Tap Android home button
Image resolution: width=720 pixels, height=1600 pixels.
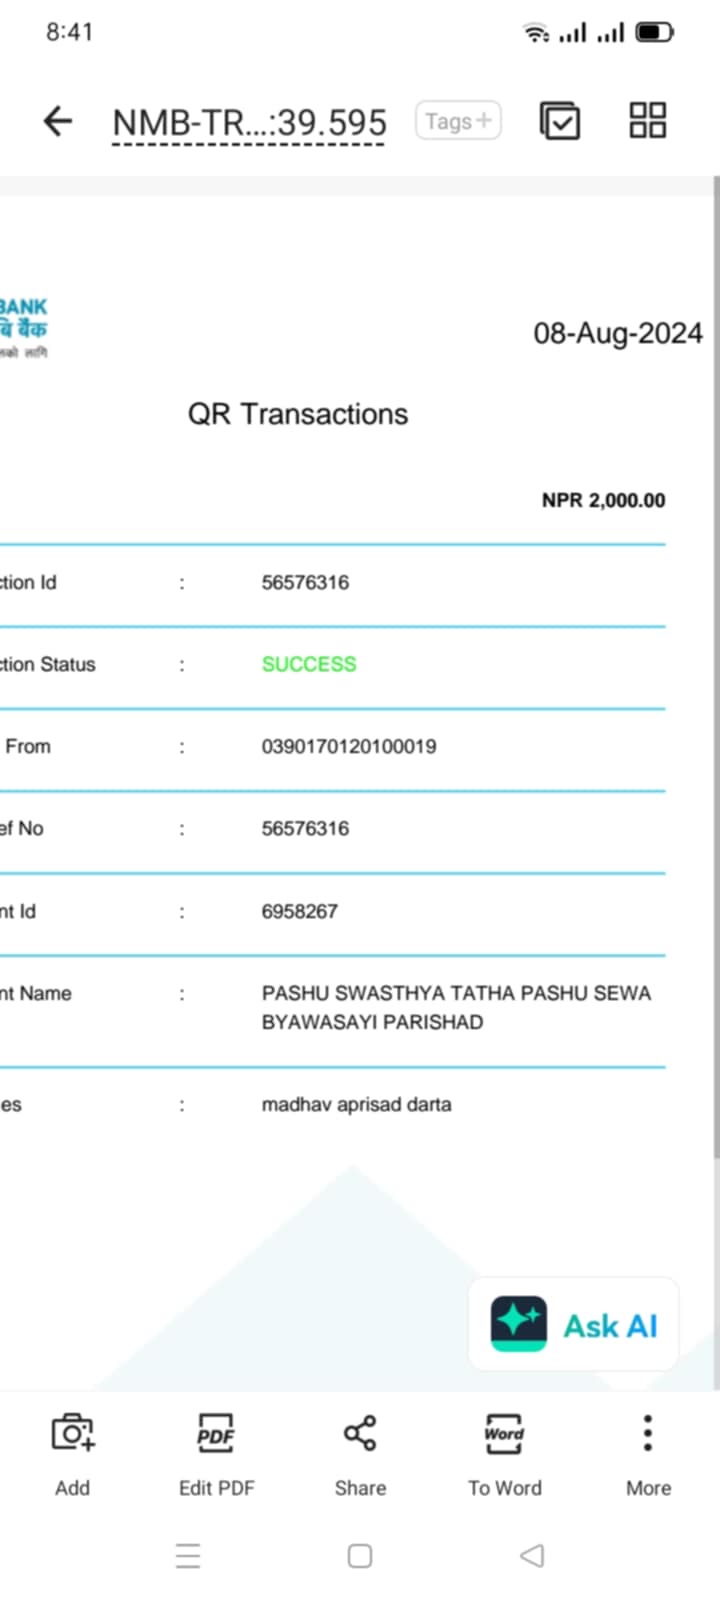[x=360, y=1556]
